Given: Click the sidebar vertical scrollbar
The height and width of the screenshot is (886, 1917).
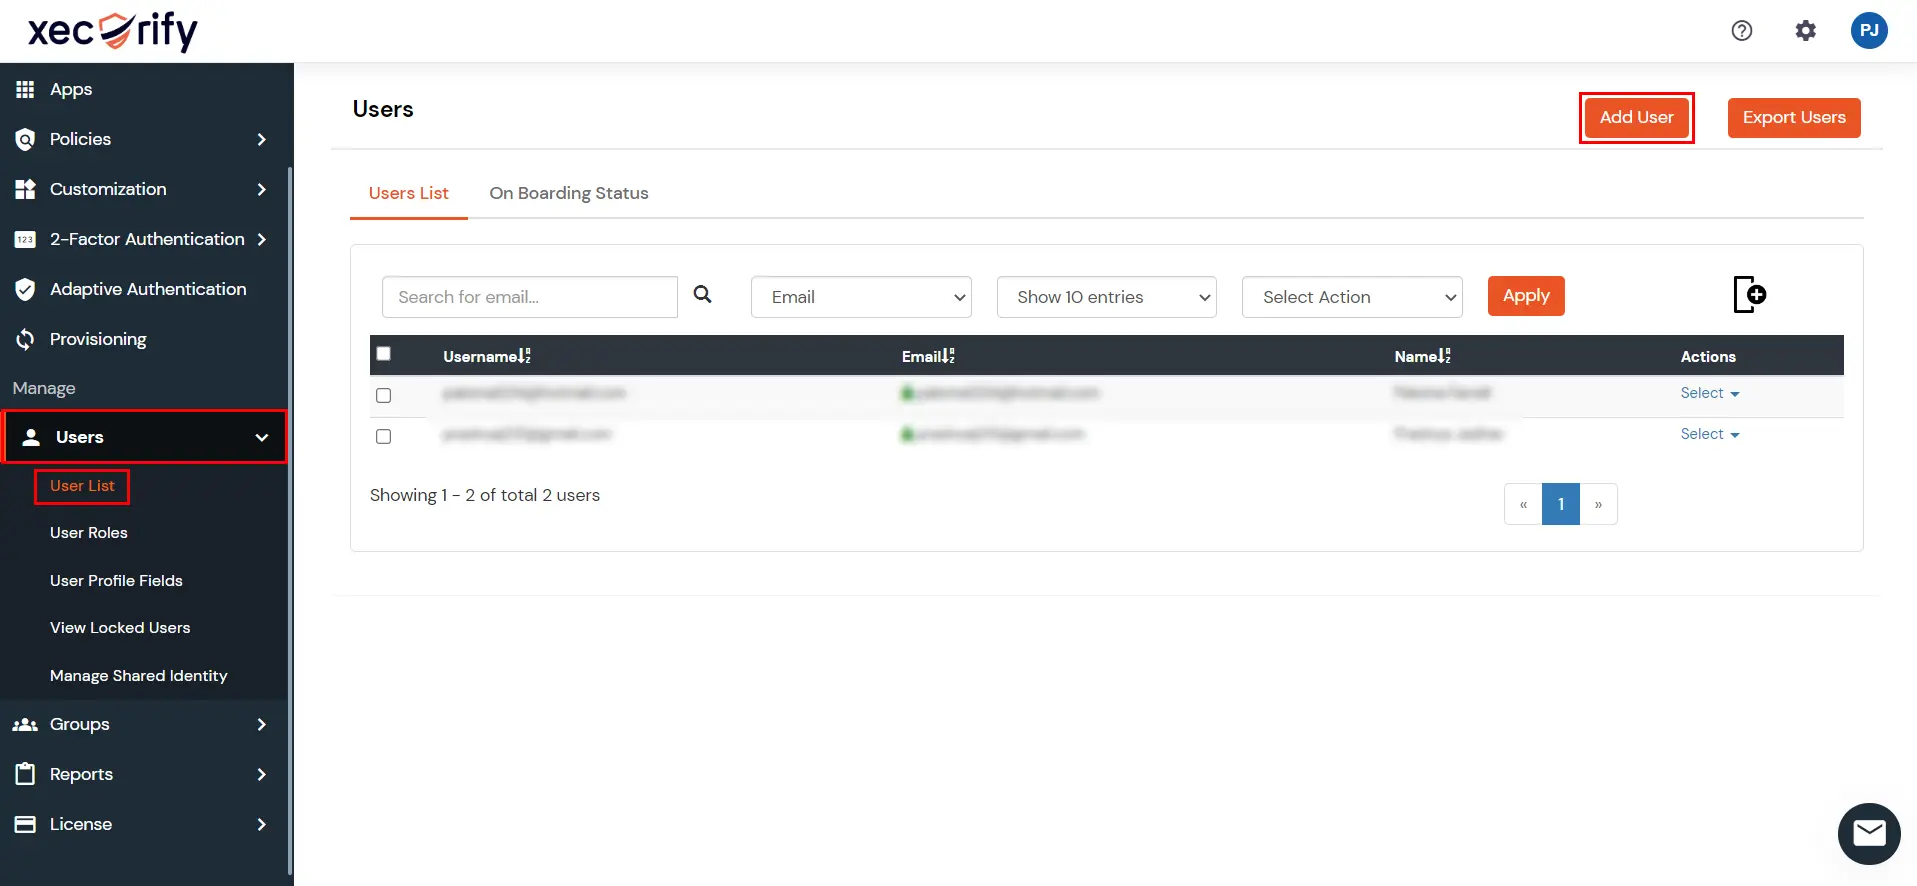Looking at the screenshot, I should 290,520.
